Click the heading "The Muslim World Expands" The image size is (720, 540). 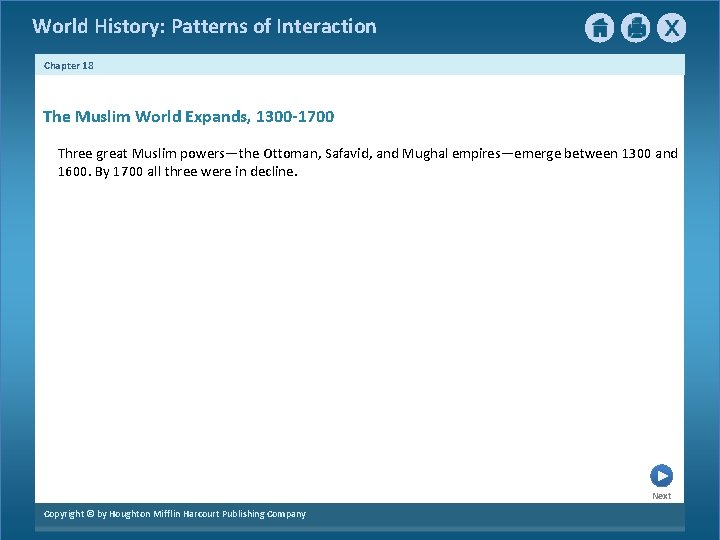point(146,117)
